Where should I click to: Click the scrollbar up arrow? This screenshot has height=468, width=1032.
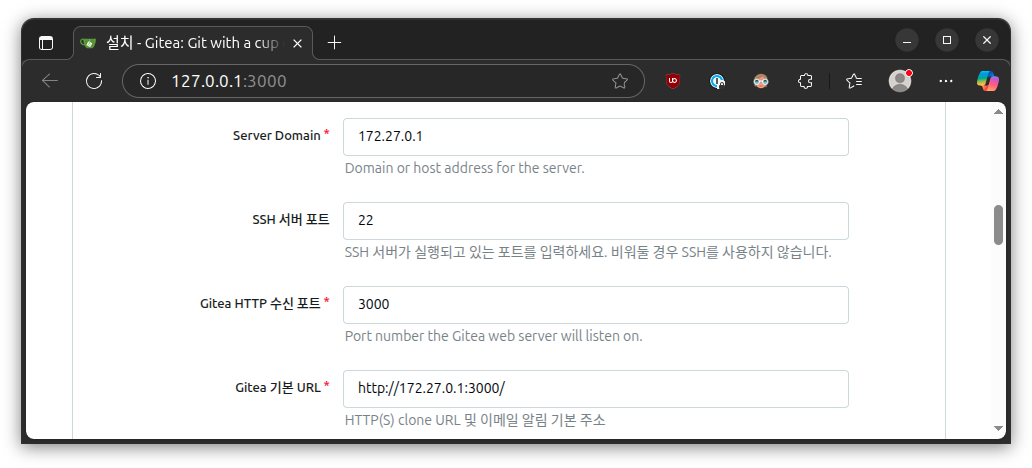(x=998, y=111)
